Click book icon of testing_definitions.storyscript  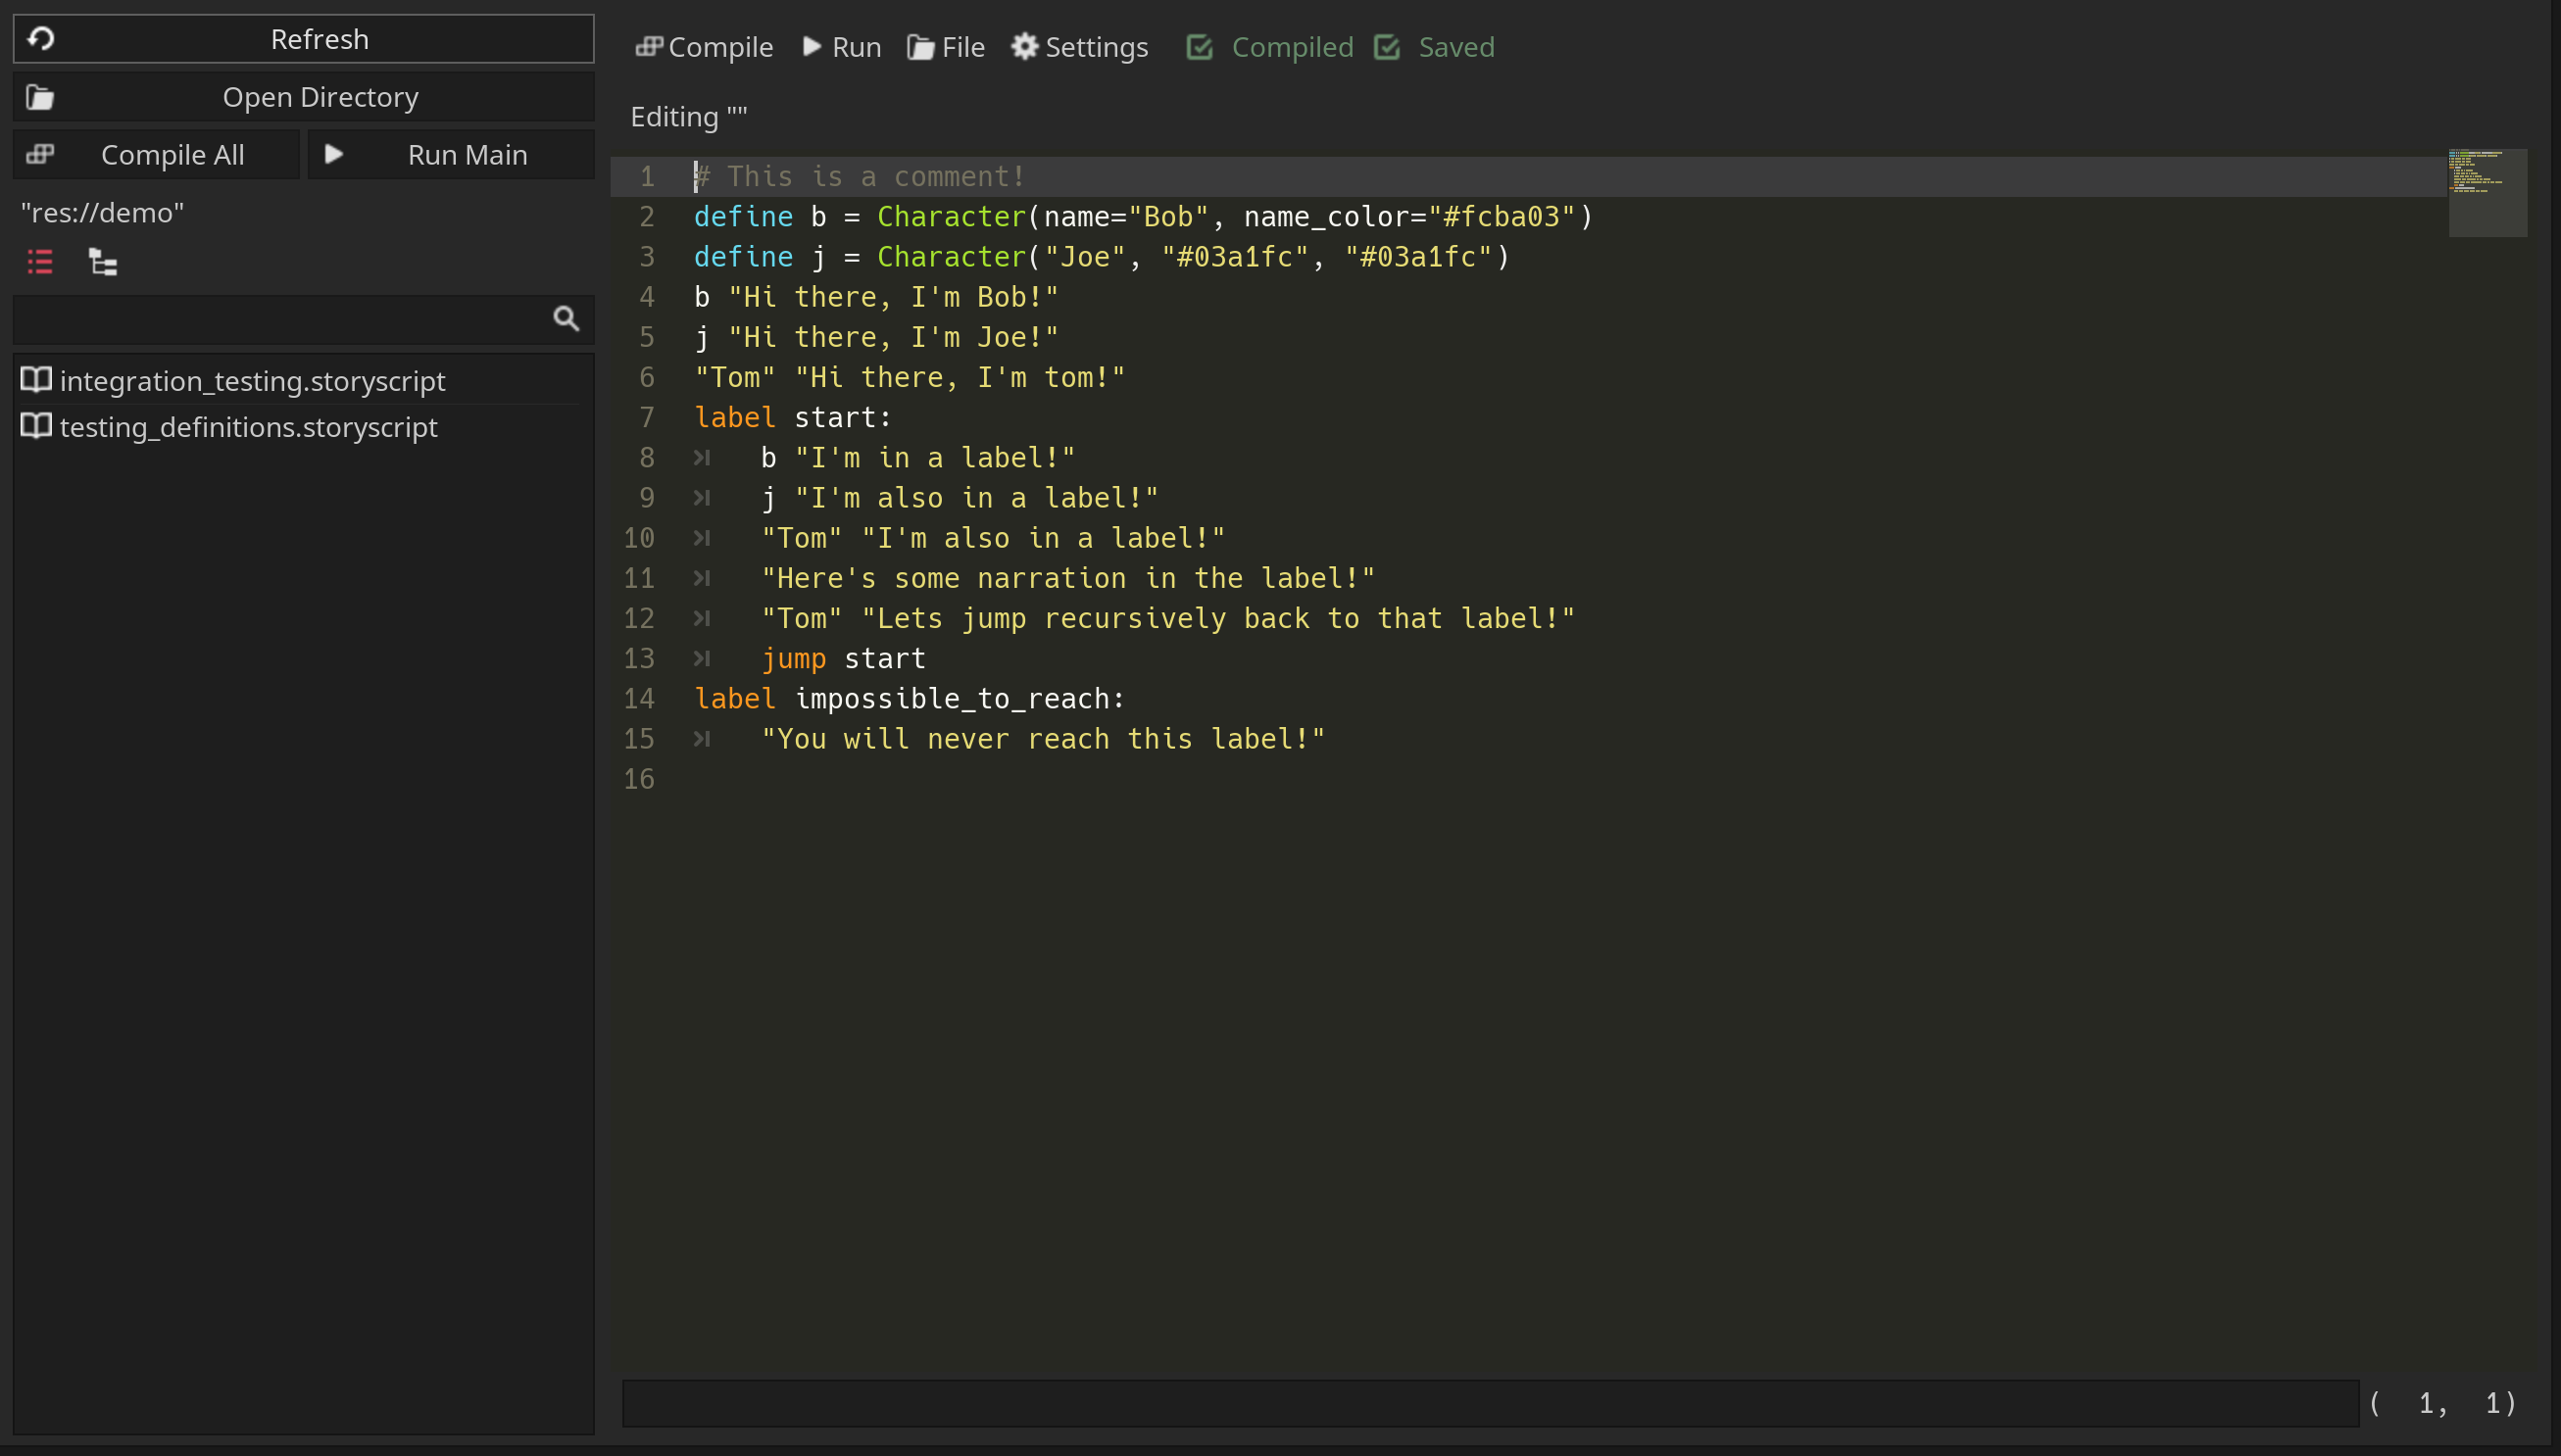click(x=37, y=426)
